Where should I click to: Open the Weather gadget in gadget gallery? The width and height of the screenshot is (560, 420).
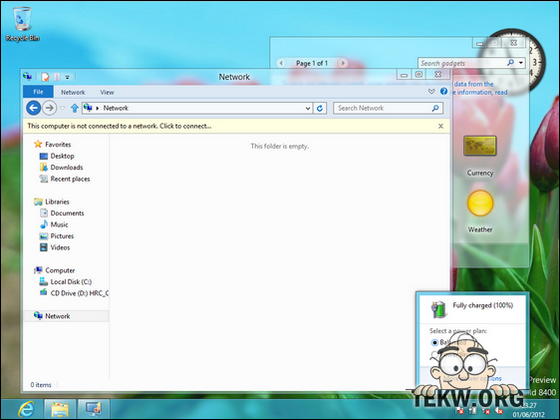tap(480, 211)
